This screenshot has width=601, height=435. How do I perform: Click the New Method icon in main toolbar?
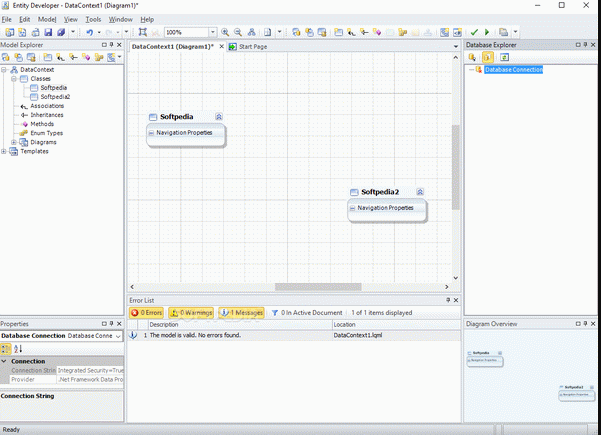[x=377, y=33]
